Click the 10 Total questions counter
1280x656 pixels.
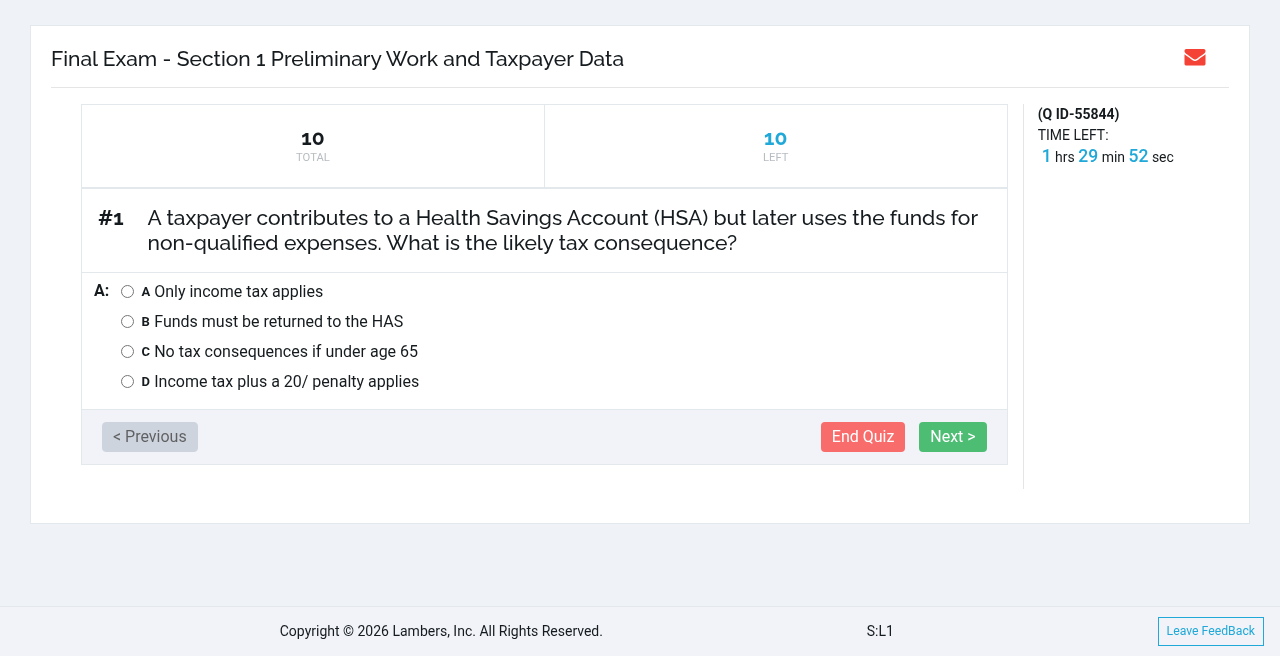313,146
